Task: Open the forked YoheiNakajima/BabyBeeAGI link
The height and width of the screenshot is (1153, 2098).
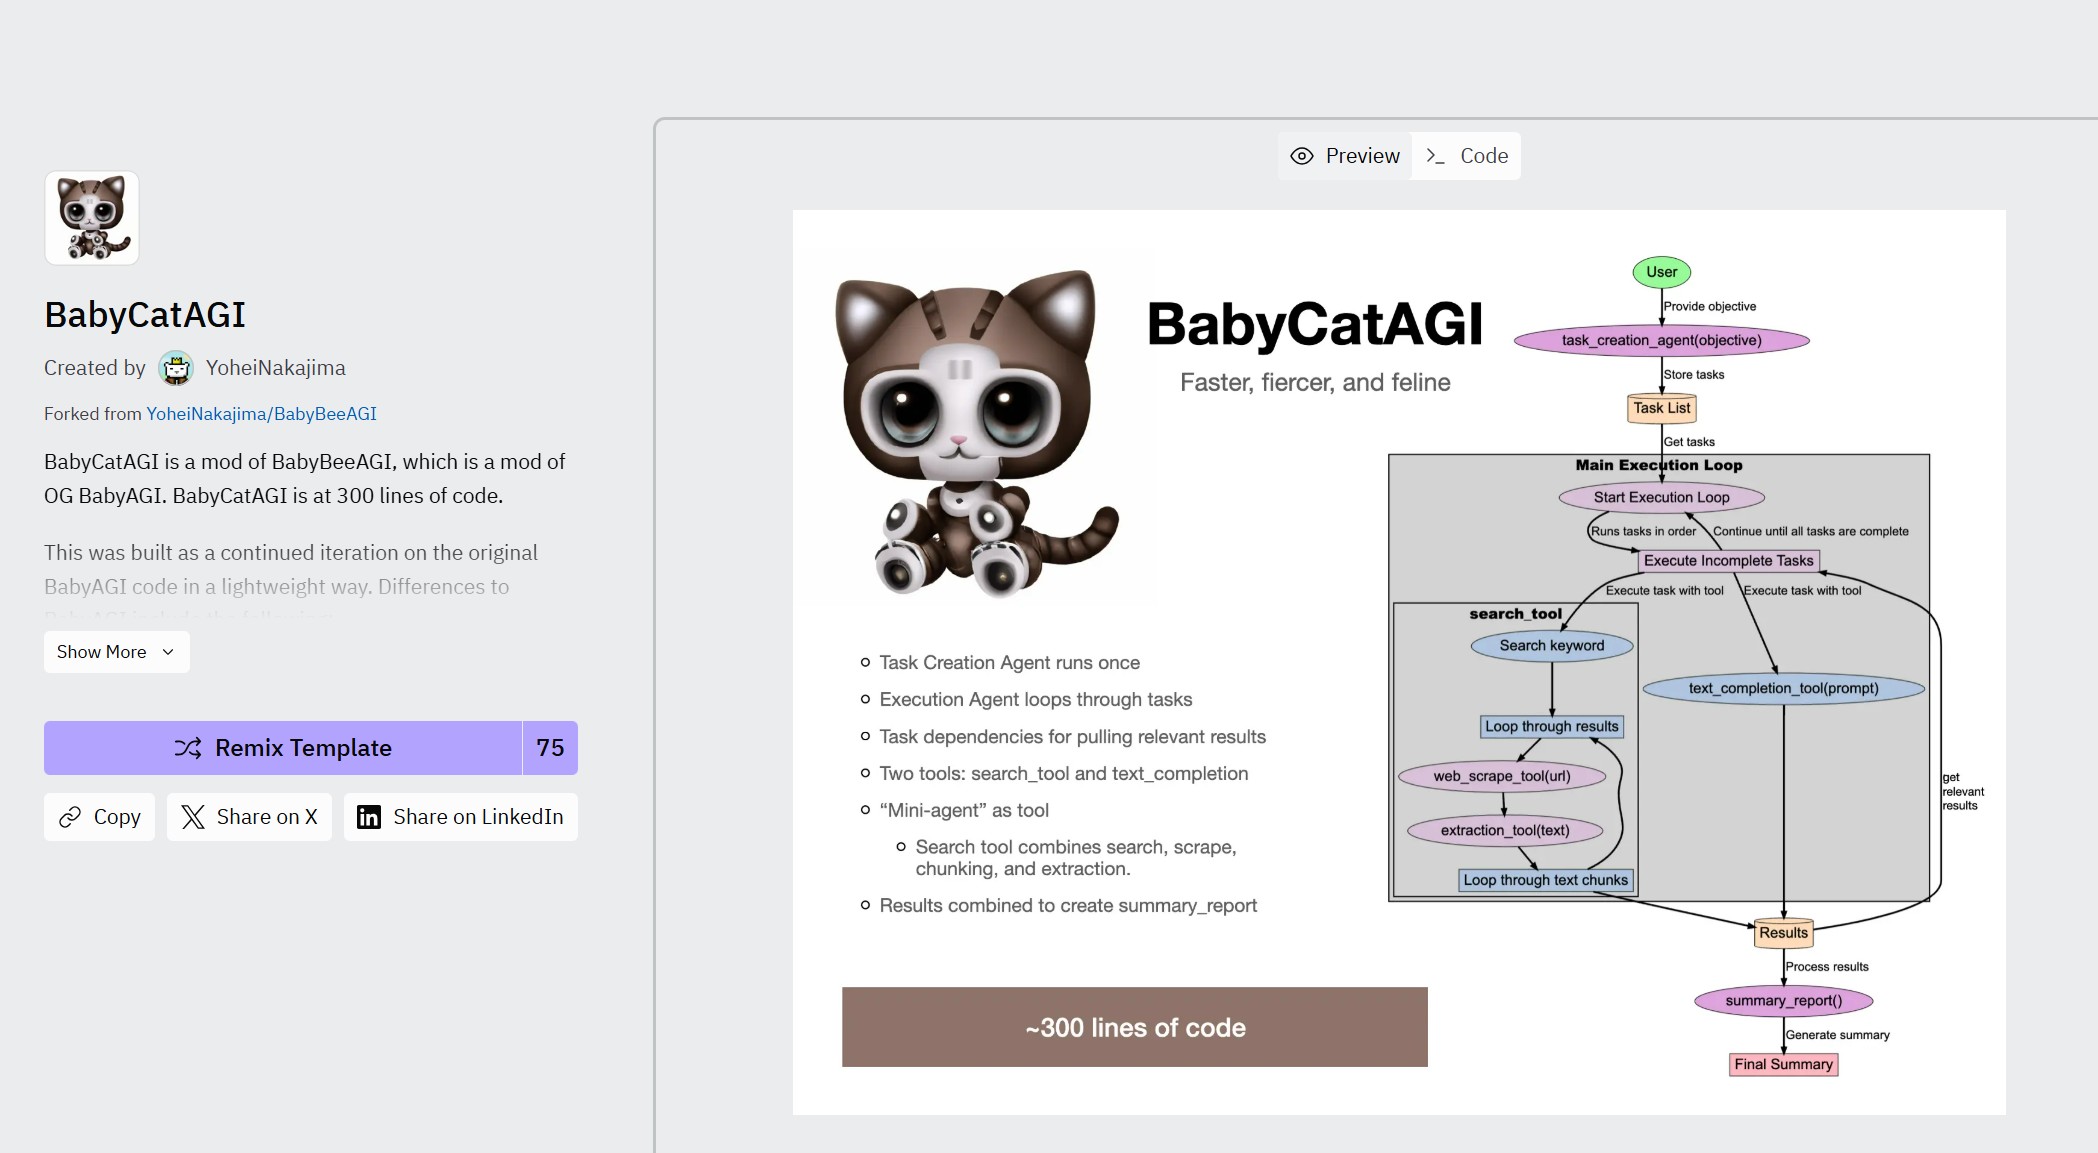Action: click(x=261, y=413)
